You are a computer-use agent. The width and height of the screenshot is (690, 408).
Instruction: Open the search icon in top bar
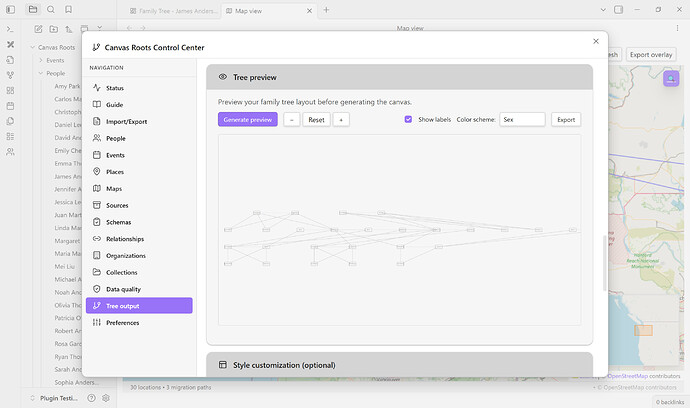tap(50, 10)
